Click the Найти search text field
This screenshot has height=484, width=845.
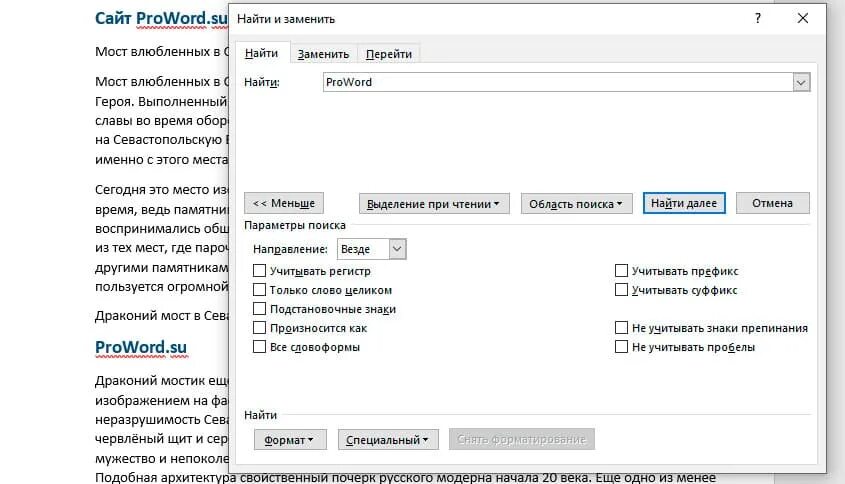point(558,82)
